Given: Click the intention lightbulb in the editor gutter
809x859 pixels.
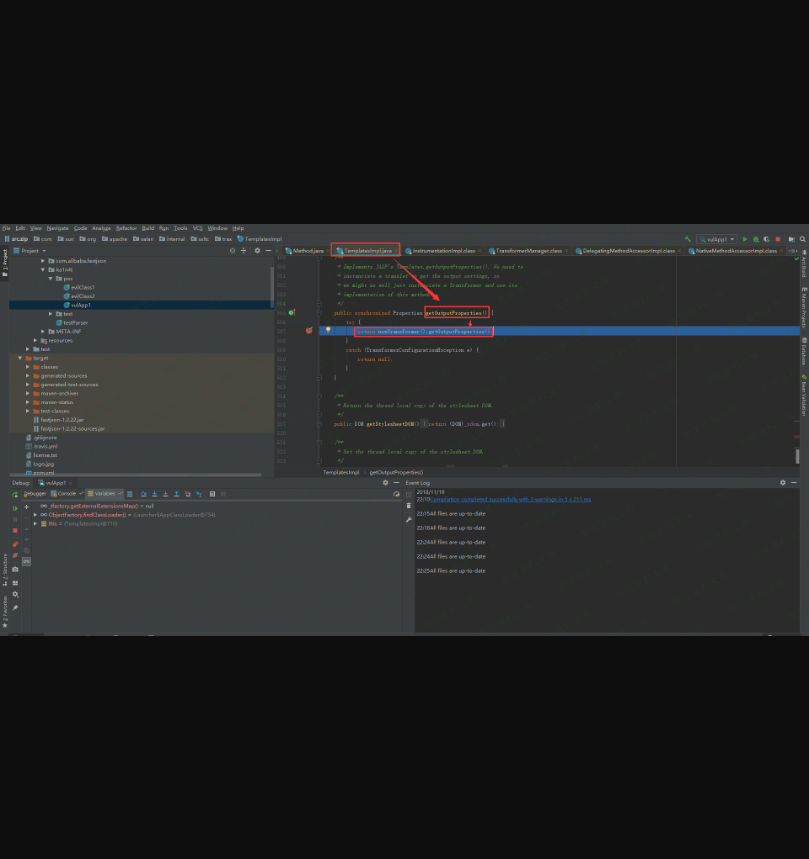Looking at the screenshot, I should pos(328,330).
